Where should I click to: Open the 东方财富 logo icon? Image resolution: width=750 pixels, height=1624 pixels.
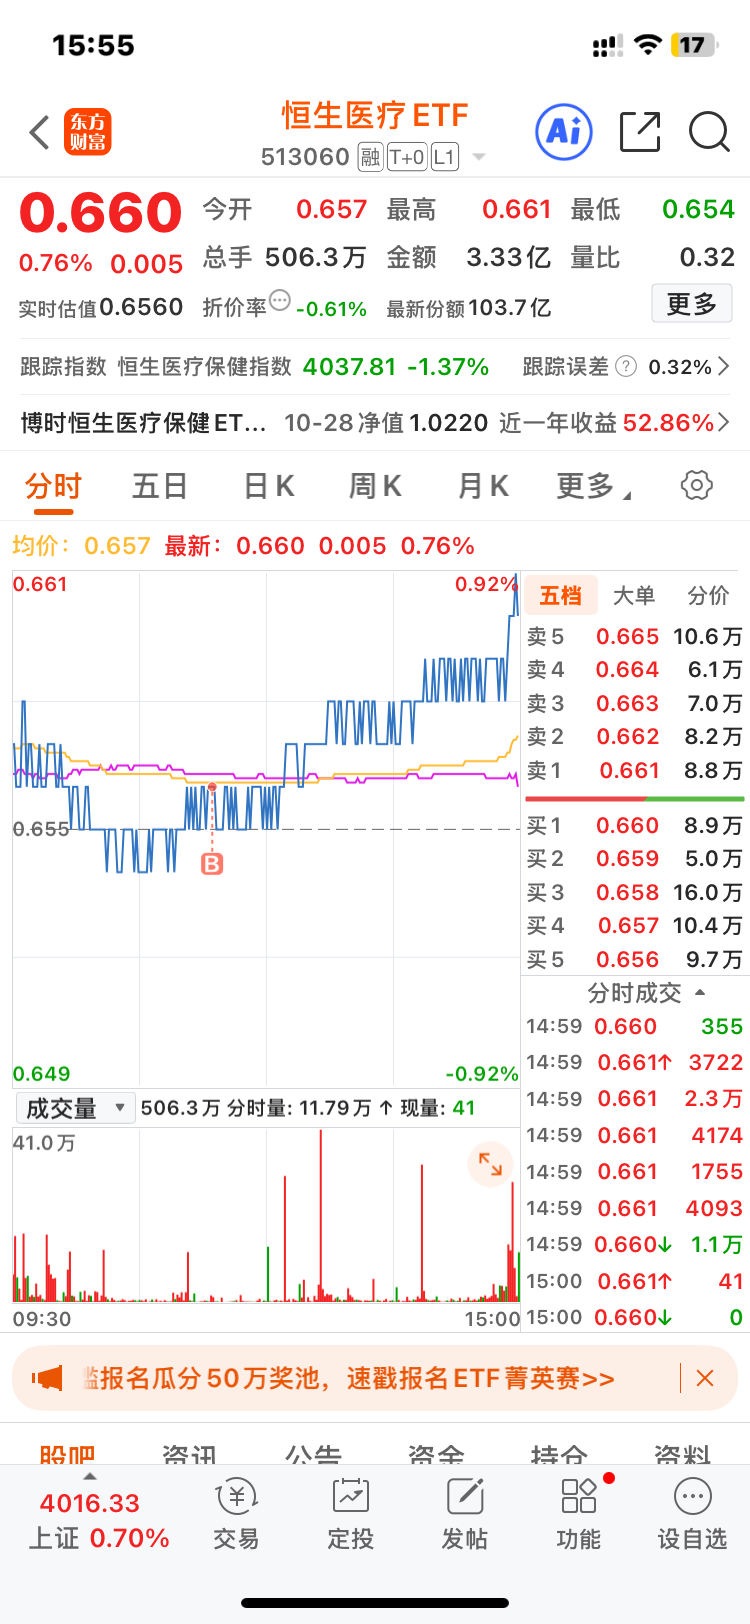tap(88, 132)
